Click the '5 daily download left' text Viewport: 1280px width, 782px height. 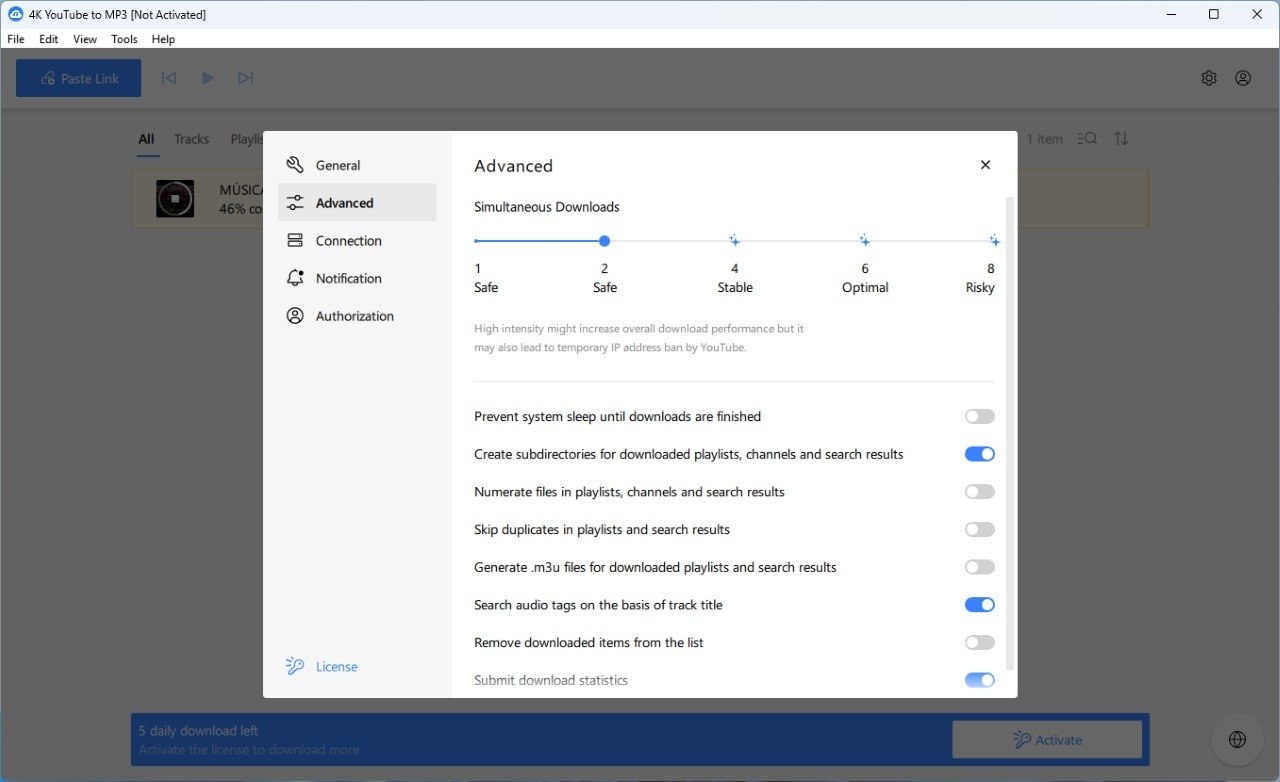198,731
